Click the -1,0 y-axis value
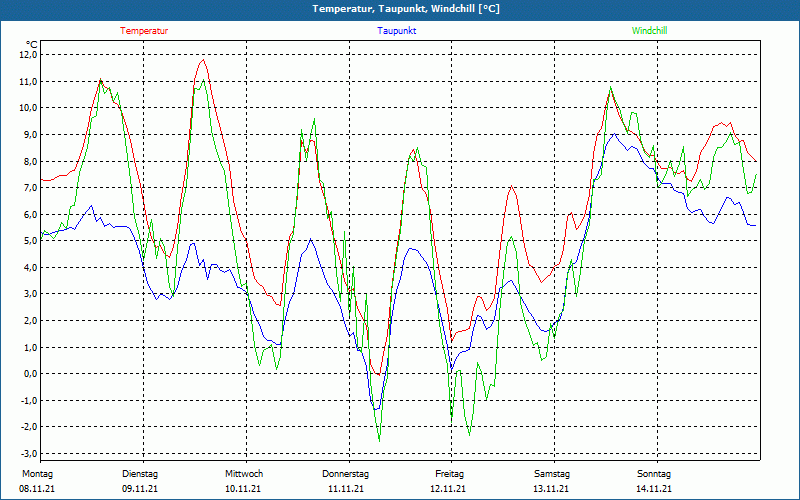800x500 pixels. click(29, 401)
